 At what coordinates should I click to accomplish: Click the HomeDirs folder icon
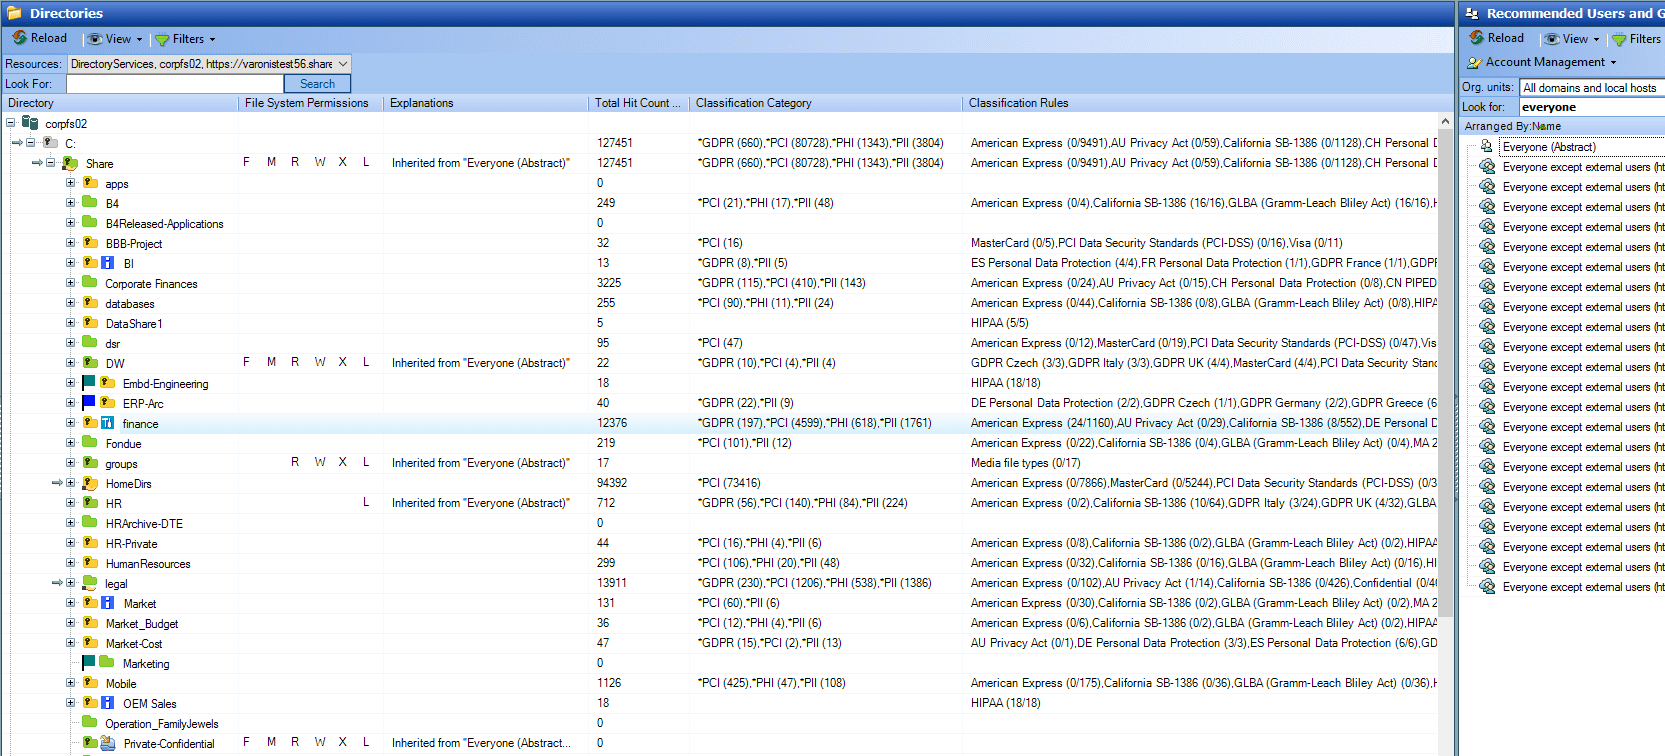coord(90,483)
